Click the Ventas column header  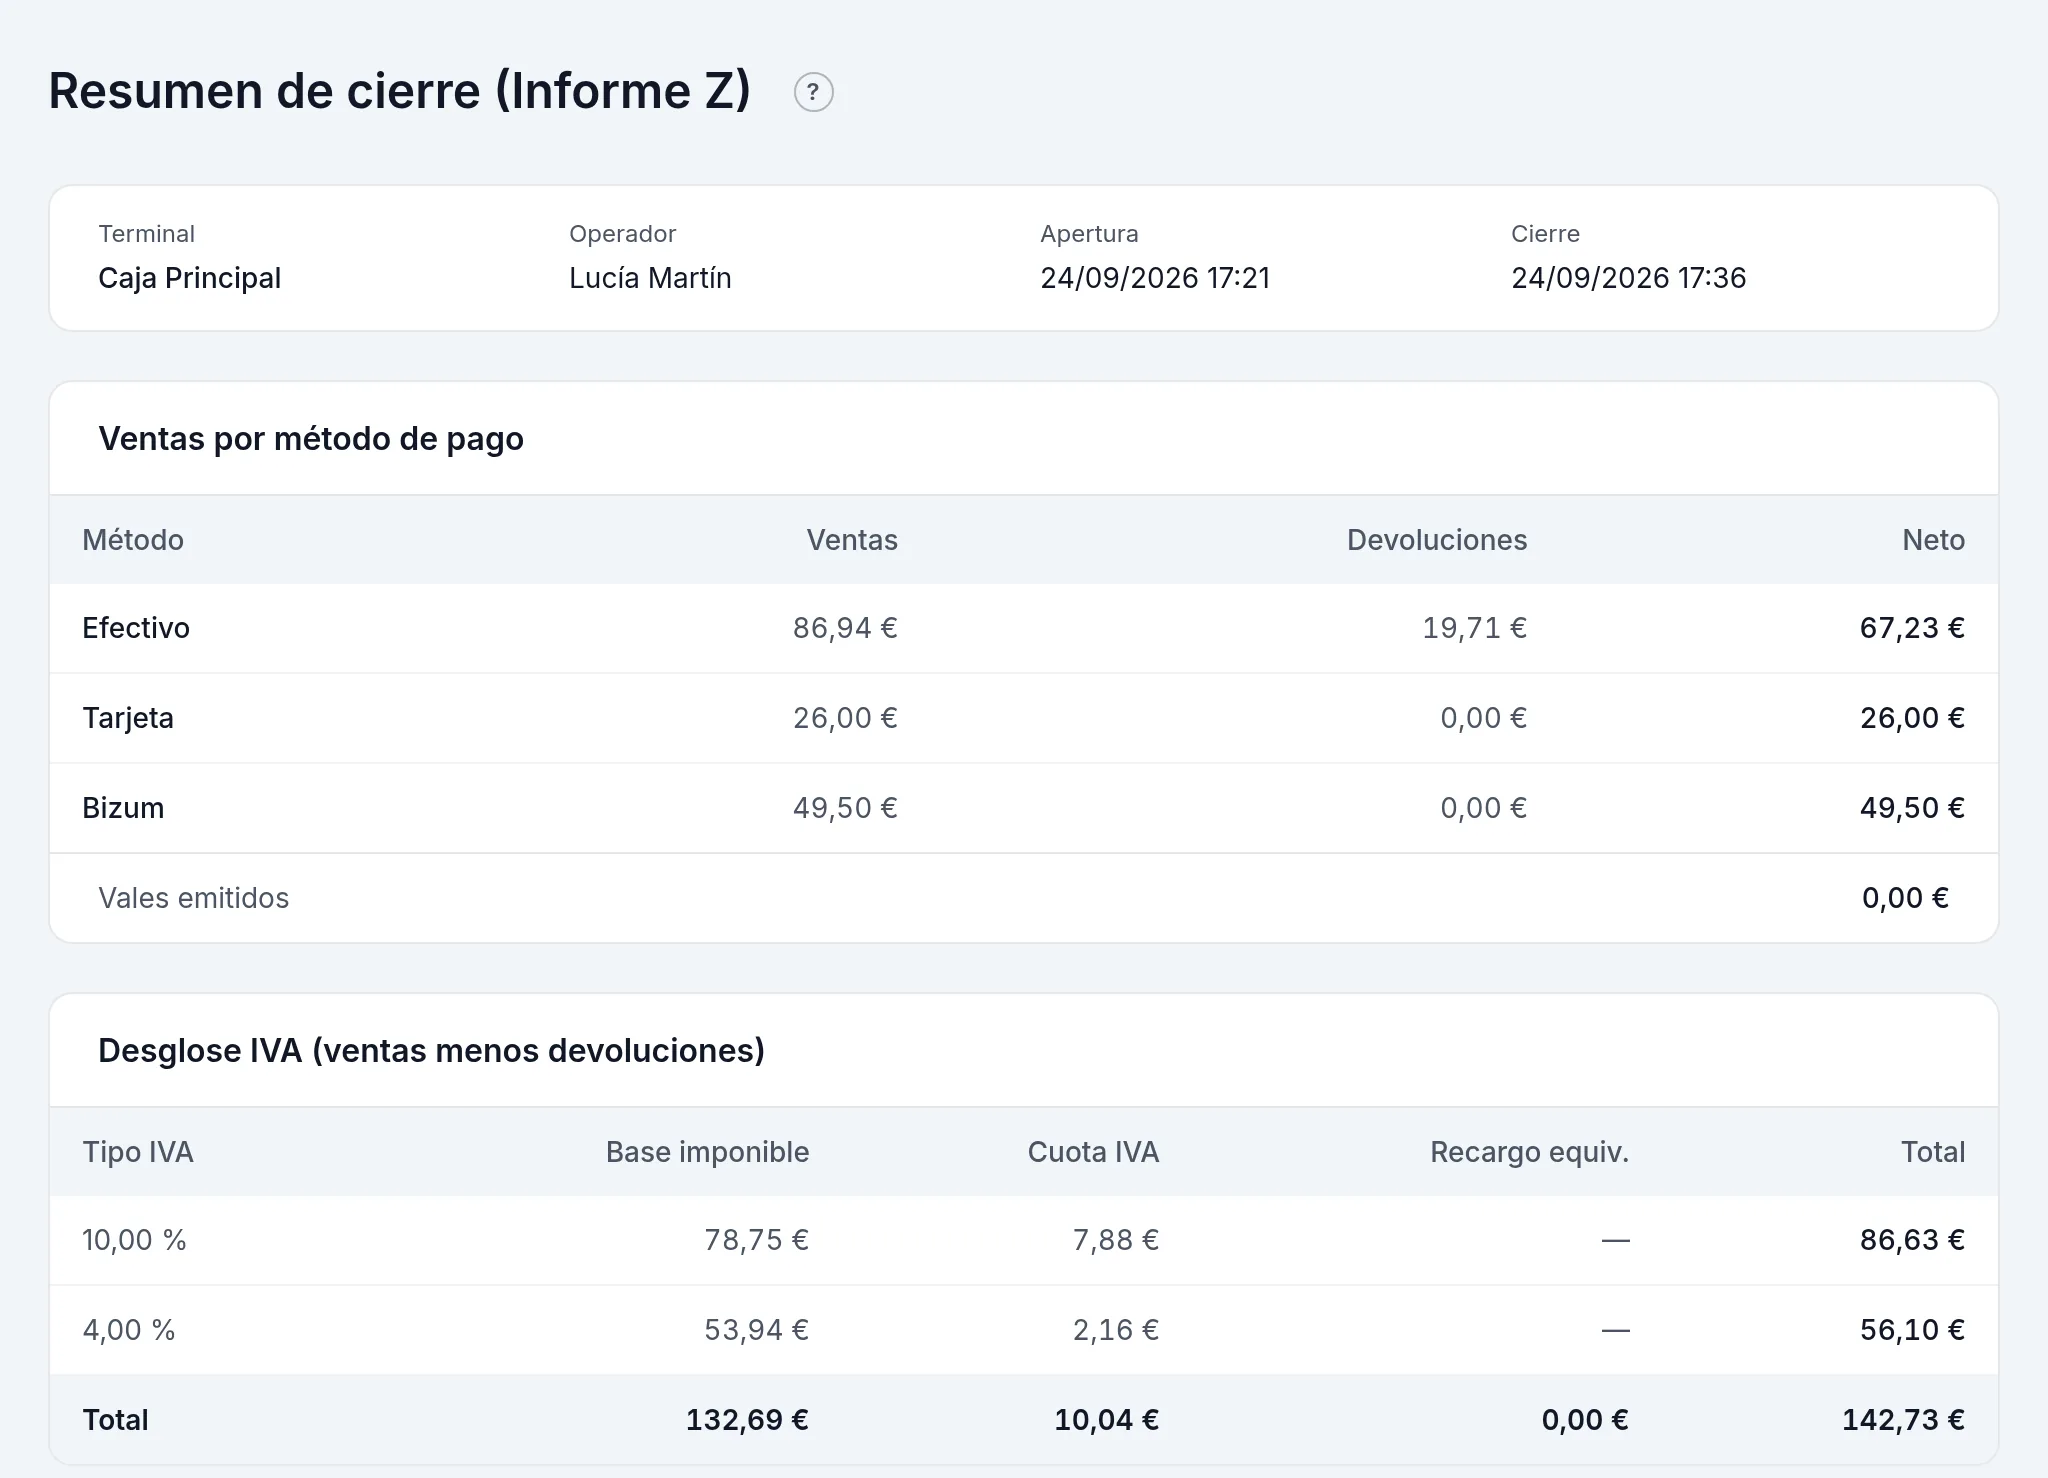point(852,540)
